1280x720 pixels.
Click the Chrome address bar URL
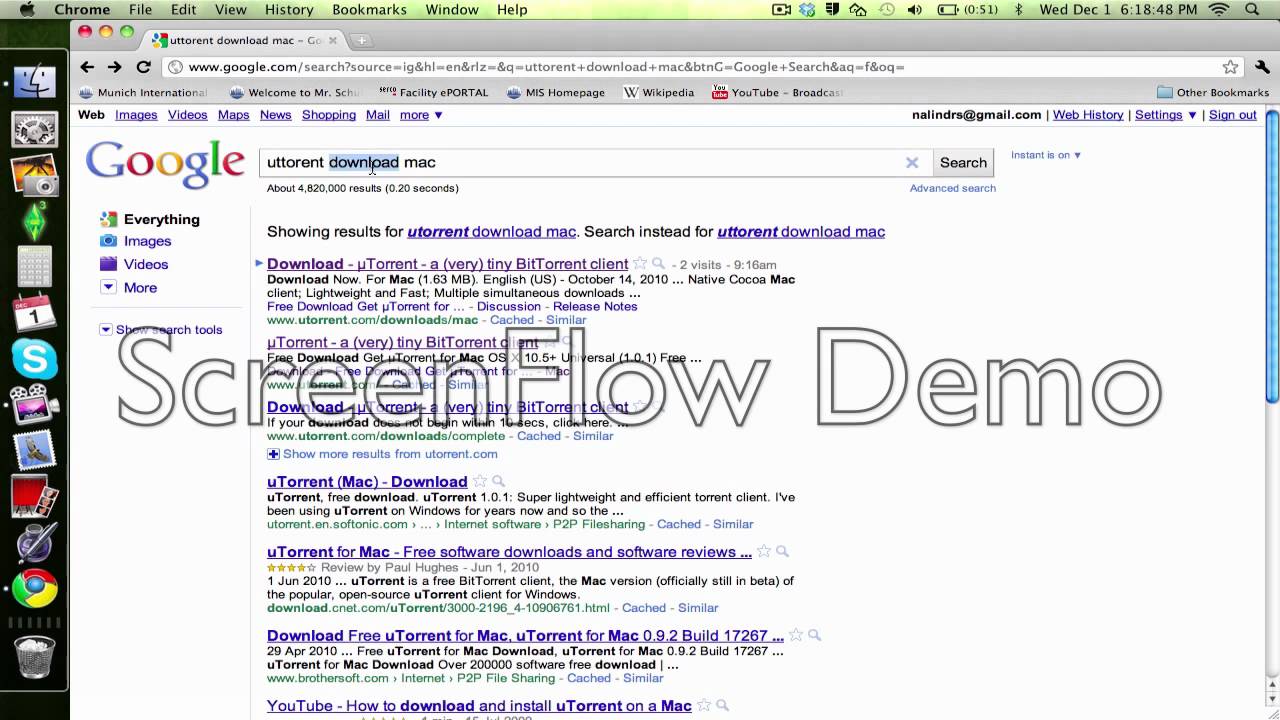coord(546,67)
